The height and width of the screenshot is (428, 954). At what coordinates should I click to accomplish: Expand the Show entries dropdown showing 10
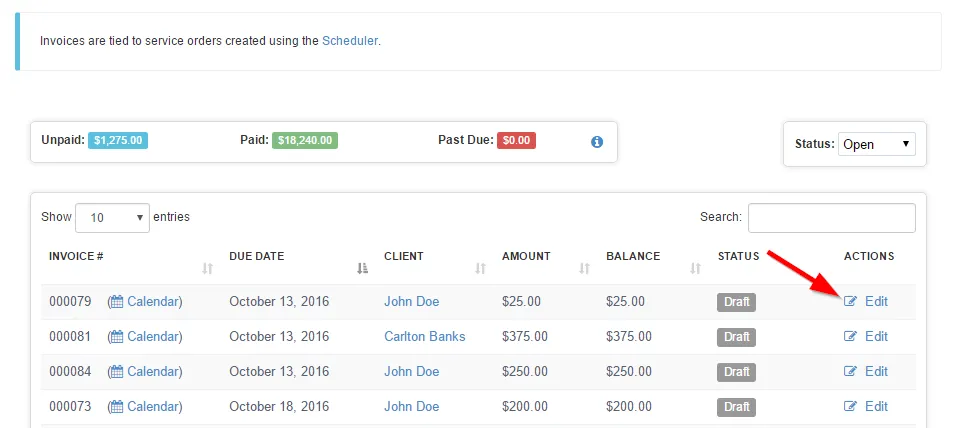tap(113, 217)
